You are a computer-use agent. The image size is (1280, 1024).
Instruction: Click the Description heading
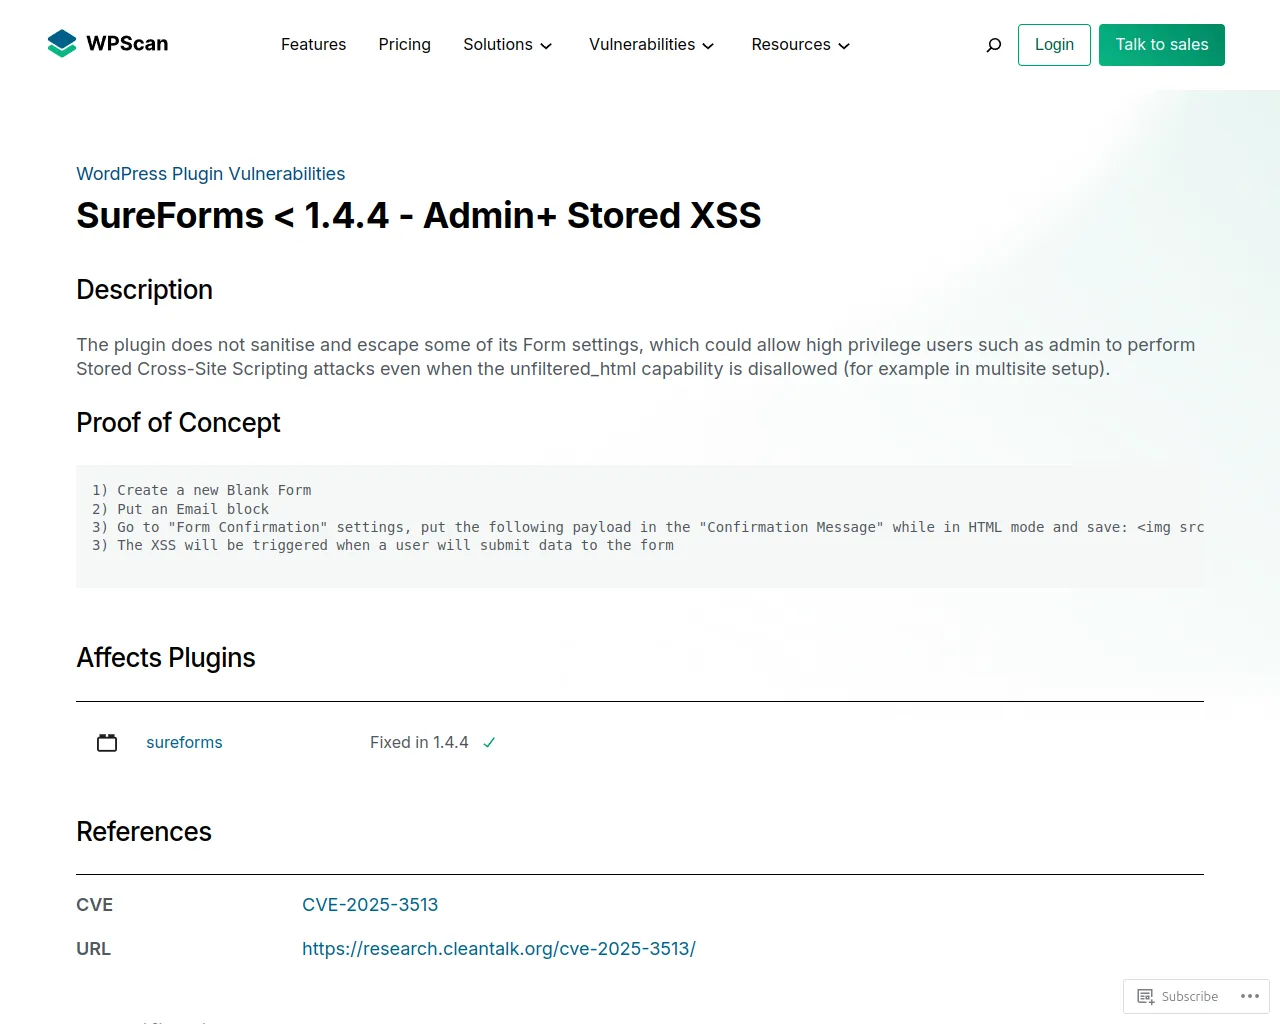144,290
